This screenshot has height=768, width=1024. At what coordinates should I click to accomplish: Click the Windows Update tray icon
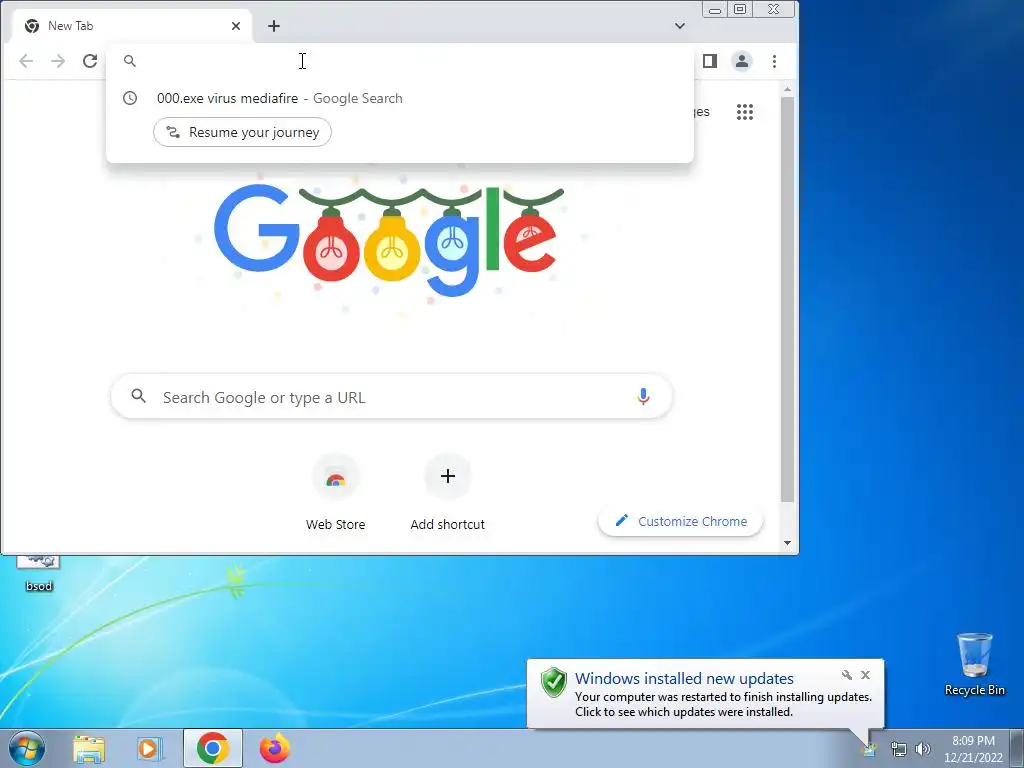pos(870,750)
